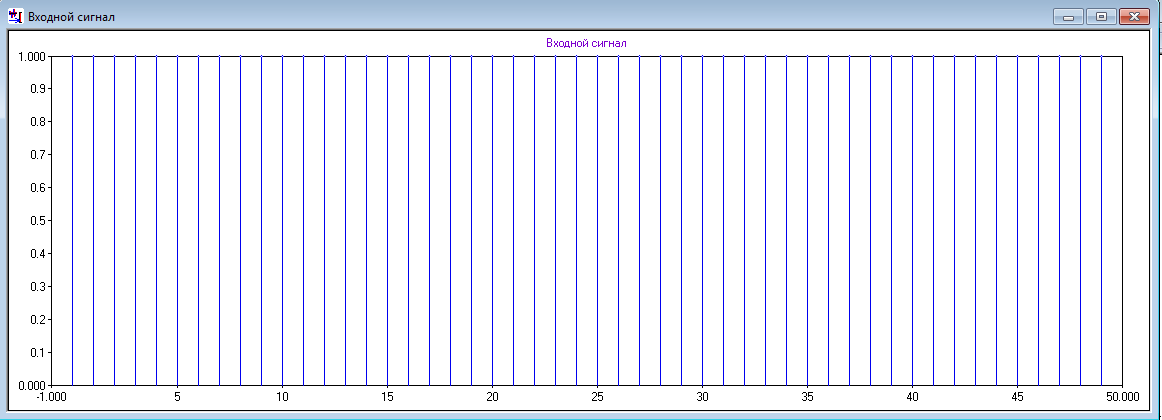Image resolution: width=1162 pixels, height=420 pixels.
Task: Click the window icon in the title bar
Action: (15, 16)
